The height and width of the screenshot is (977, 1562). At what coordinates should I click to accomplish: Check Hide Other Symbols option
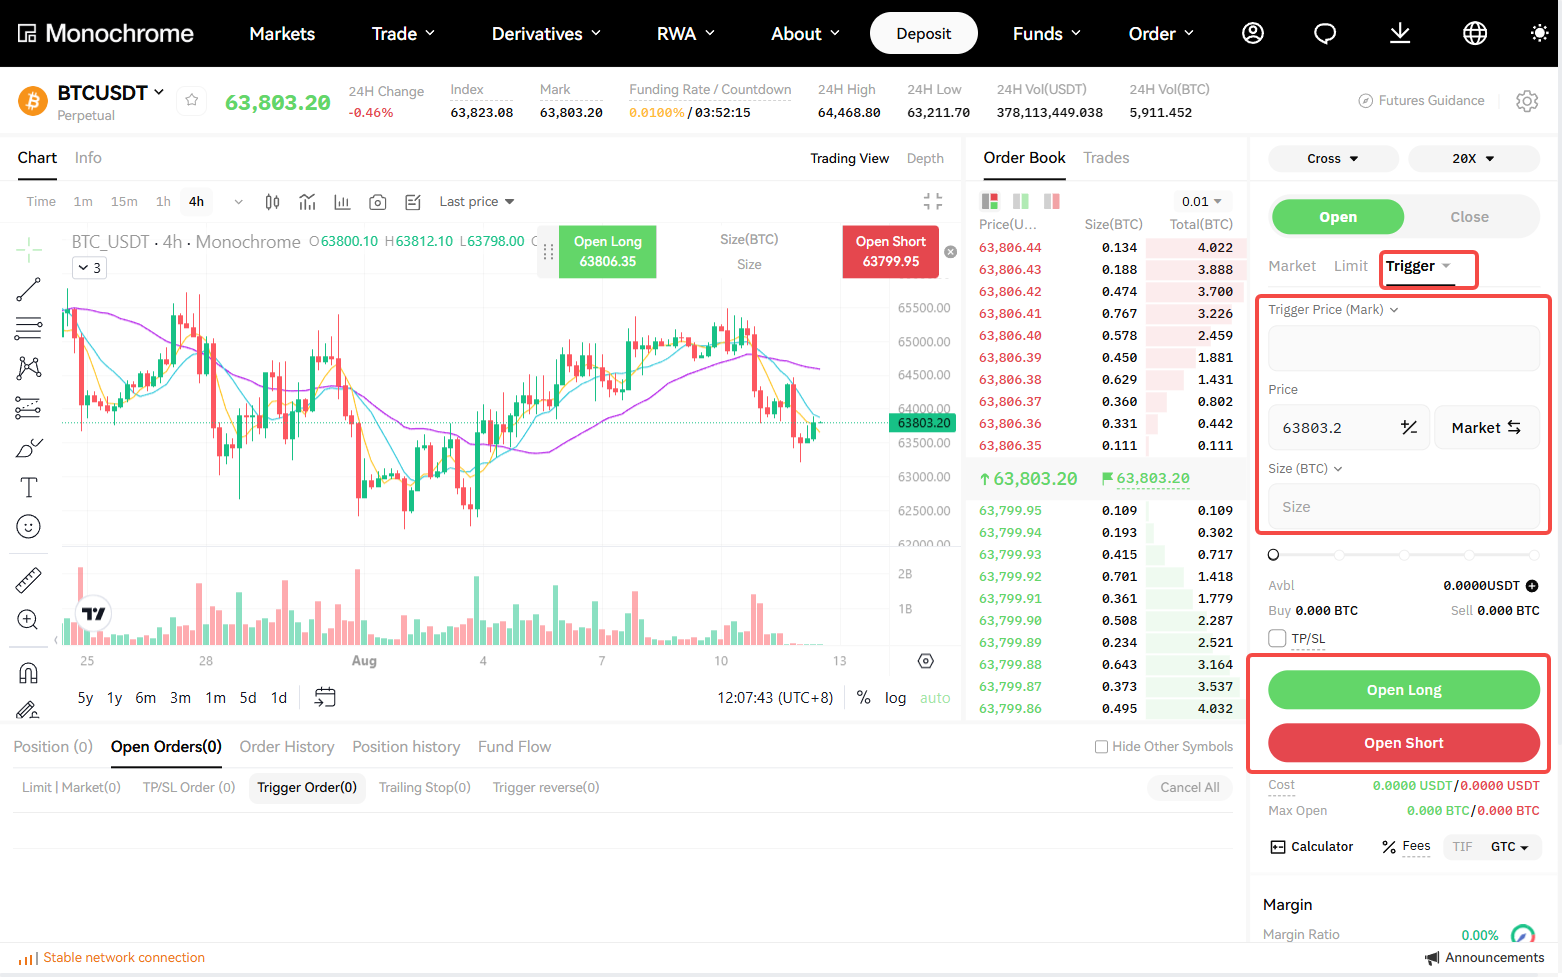tap(1101, 747)
